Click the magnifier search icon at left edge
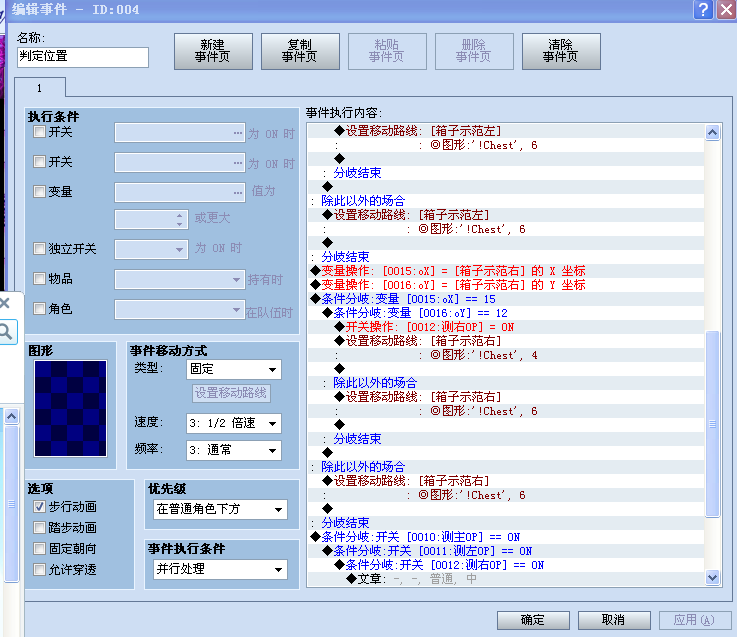The height and width of the screenshot is (637, 737). point(6,332)
